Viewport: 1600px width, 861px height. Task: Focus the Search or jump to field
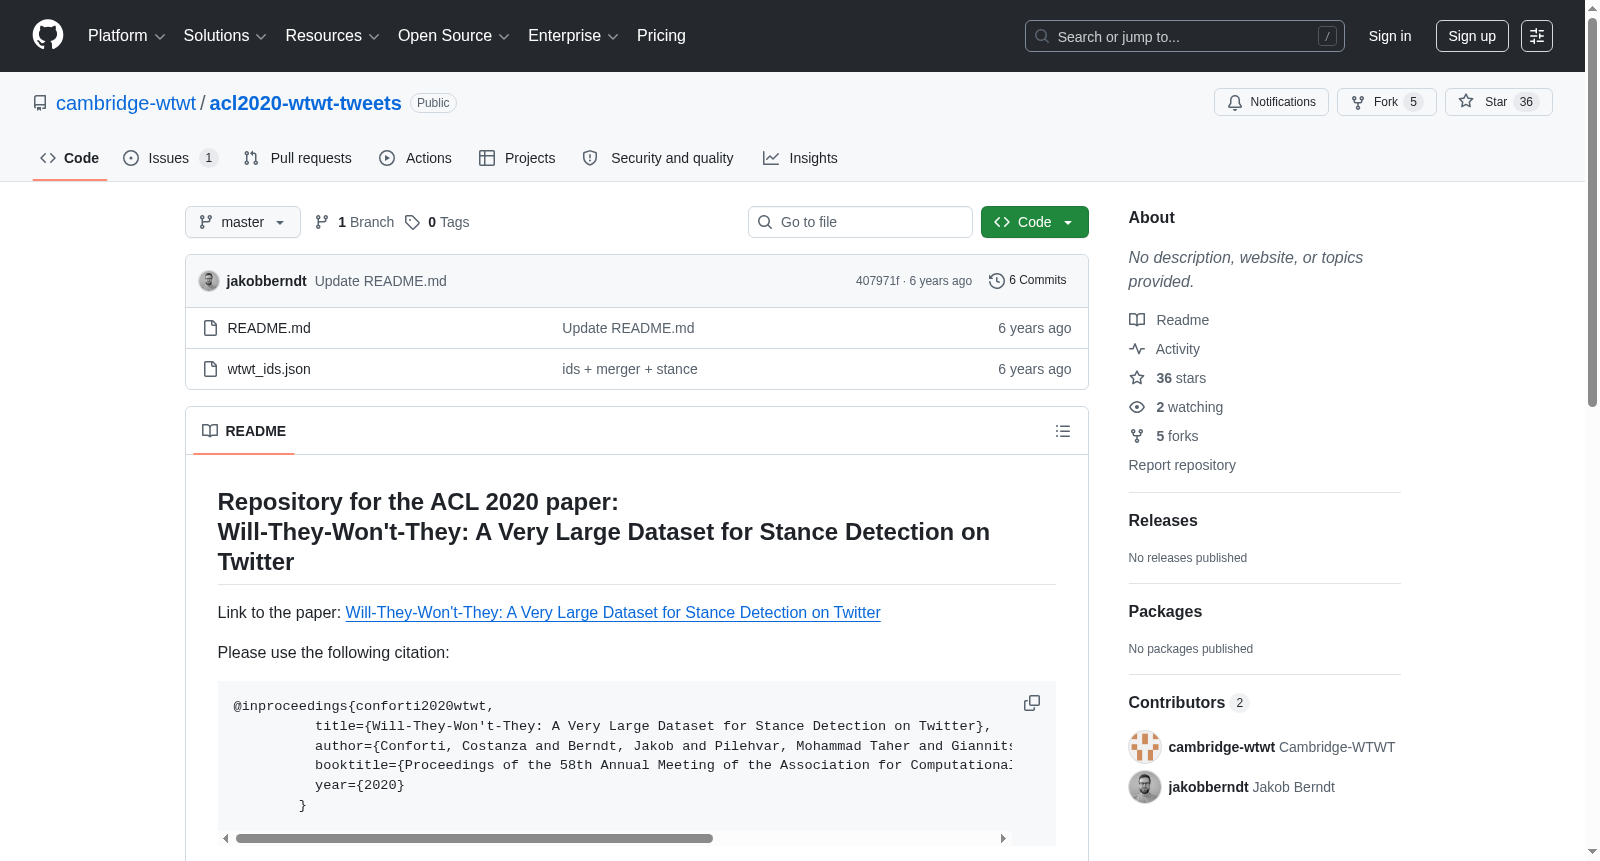click(1185, 36)
